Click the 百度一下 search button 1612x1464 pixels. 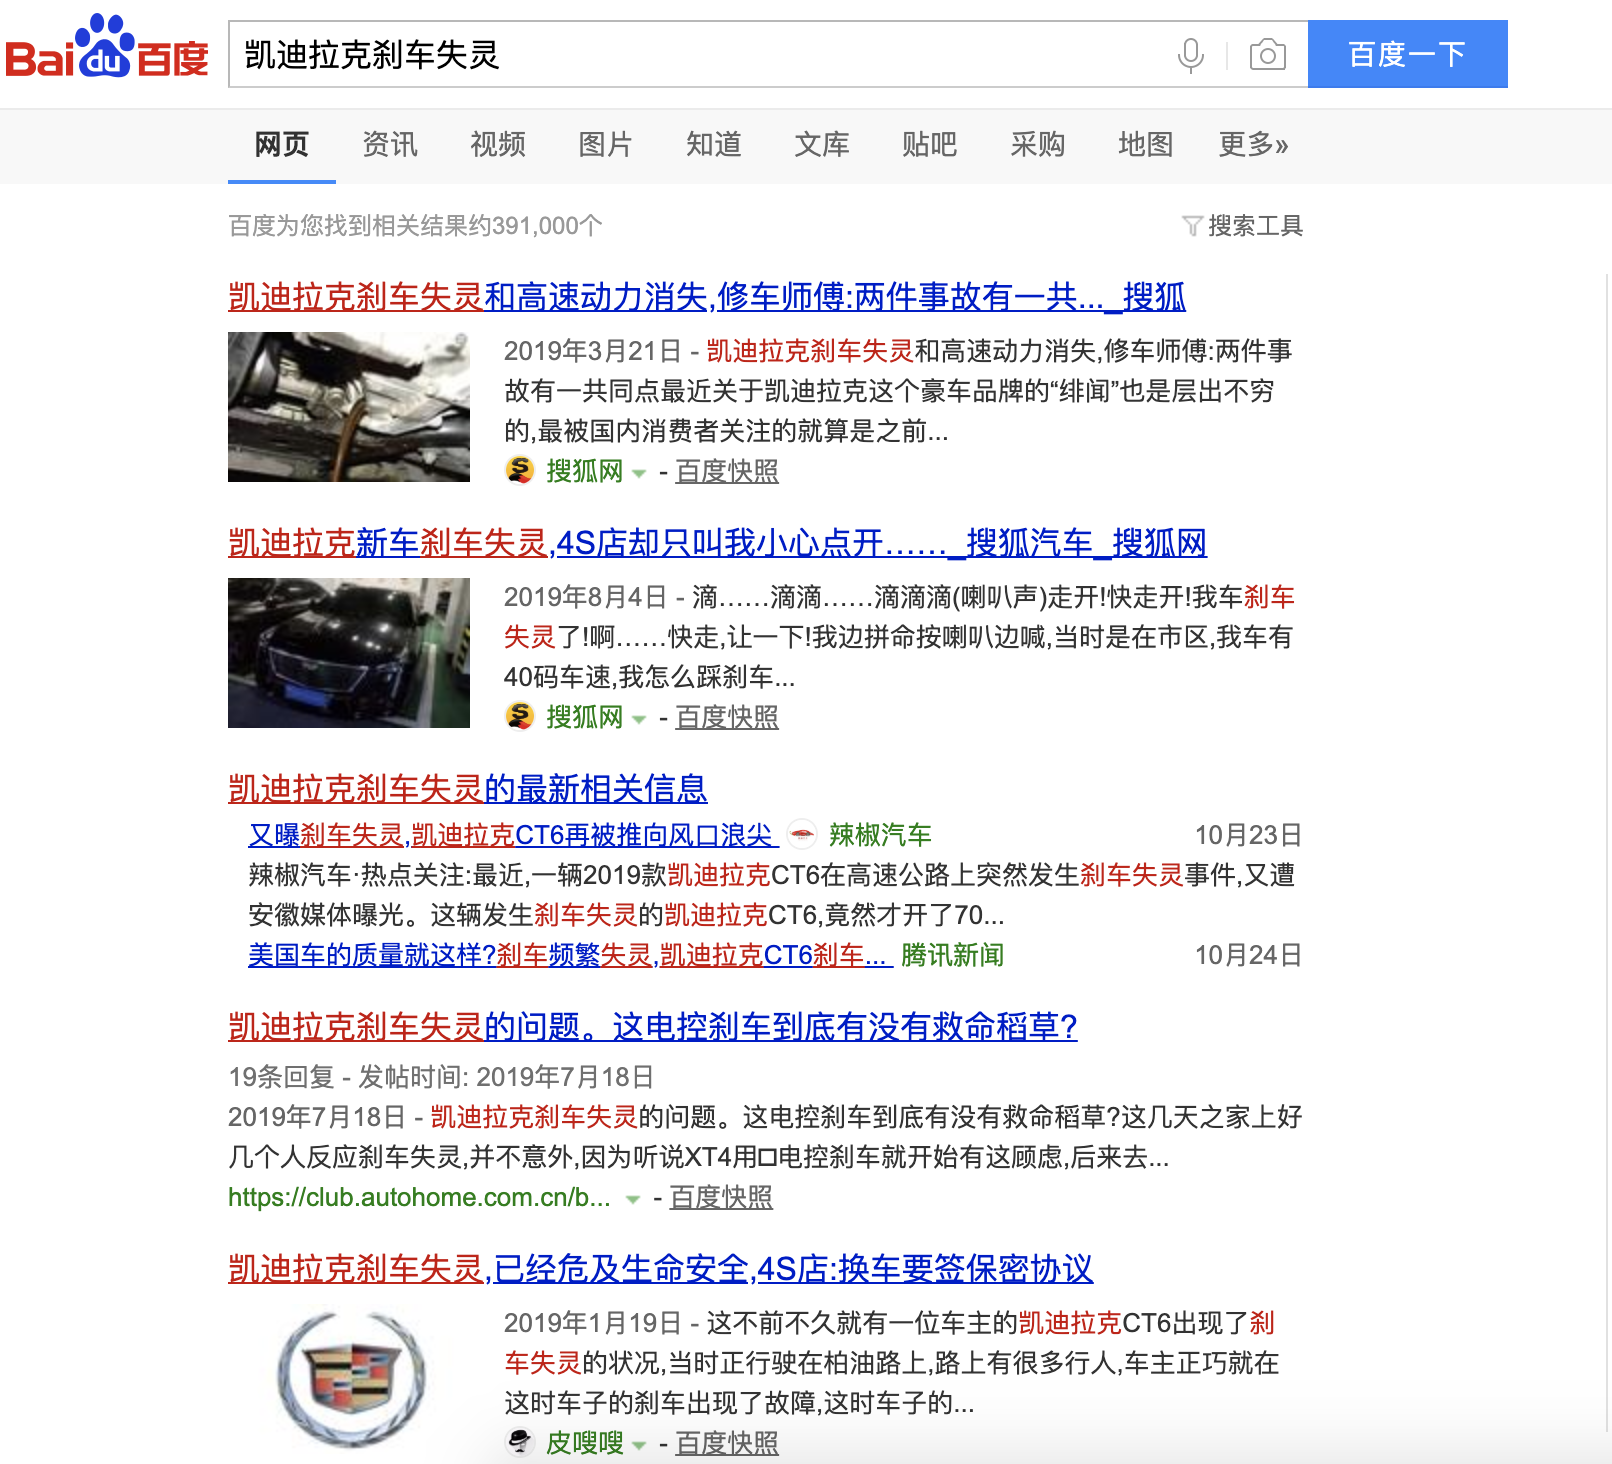tap(1408, 54)
